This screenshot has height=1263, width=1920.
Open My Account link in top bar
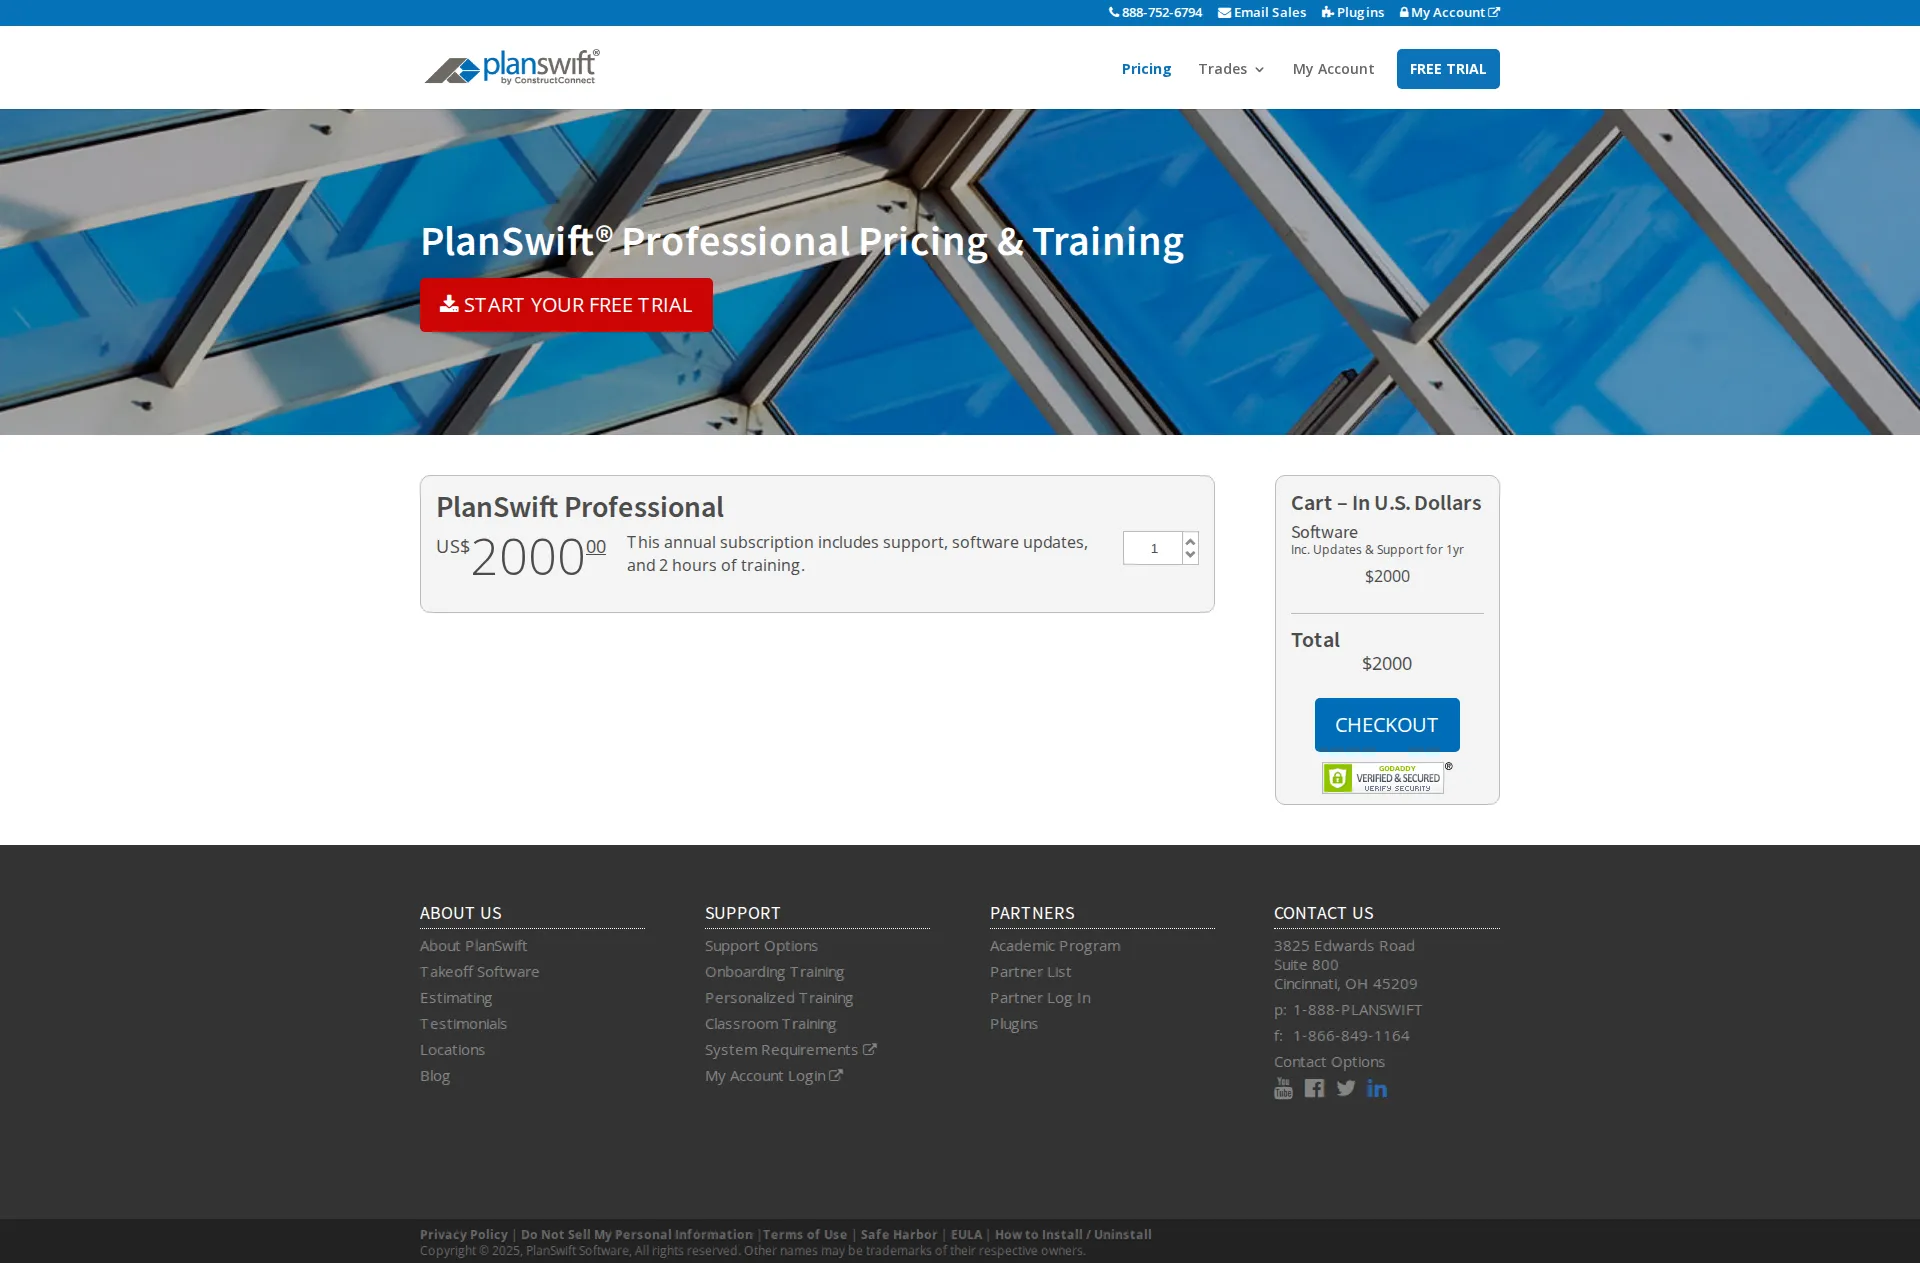(x=1450, y=12)
